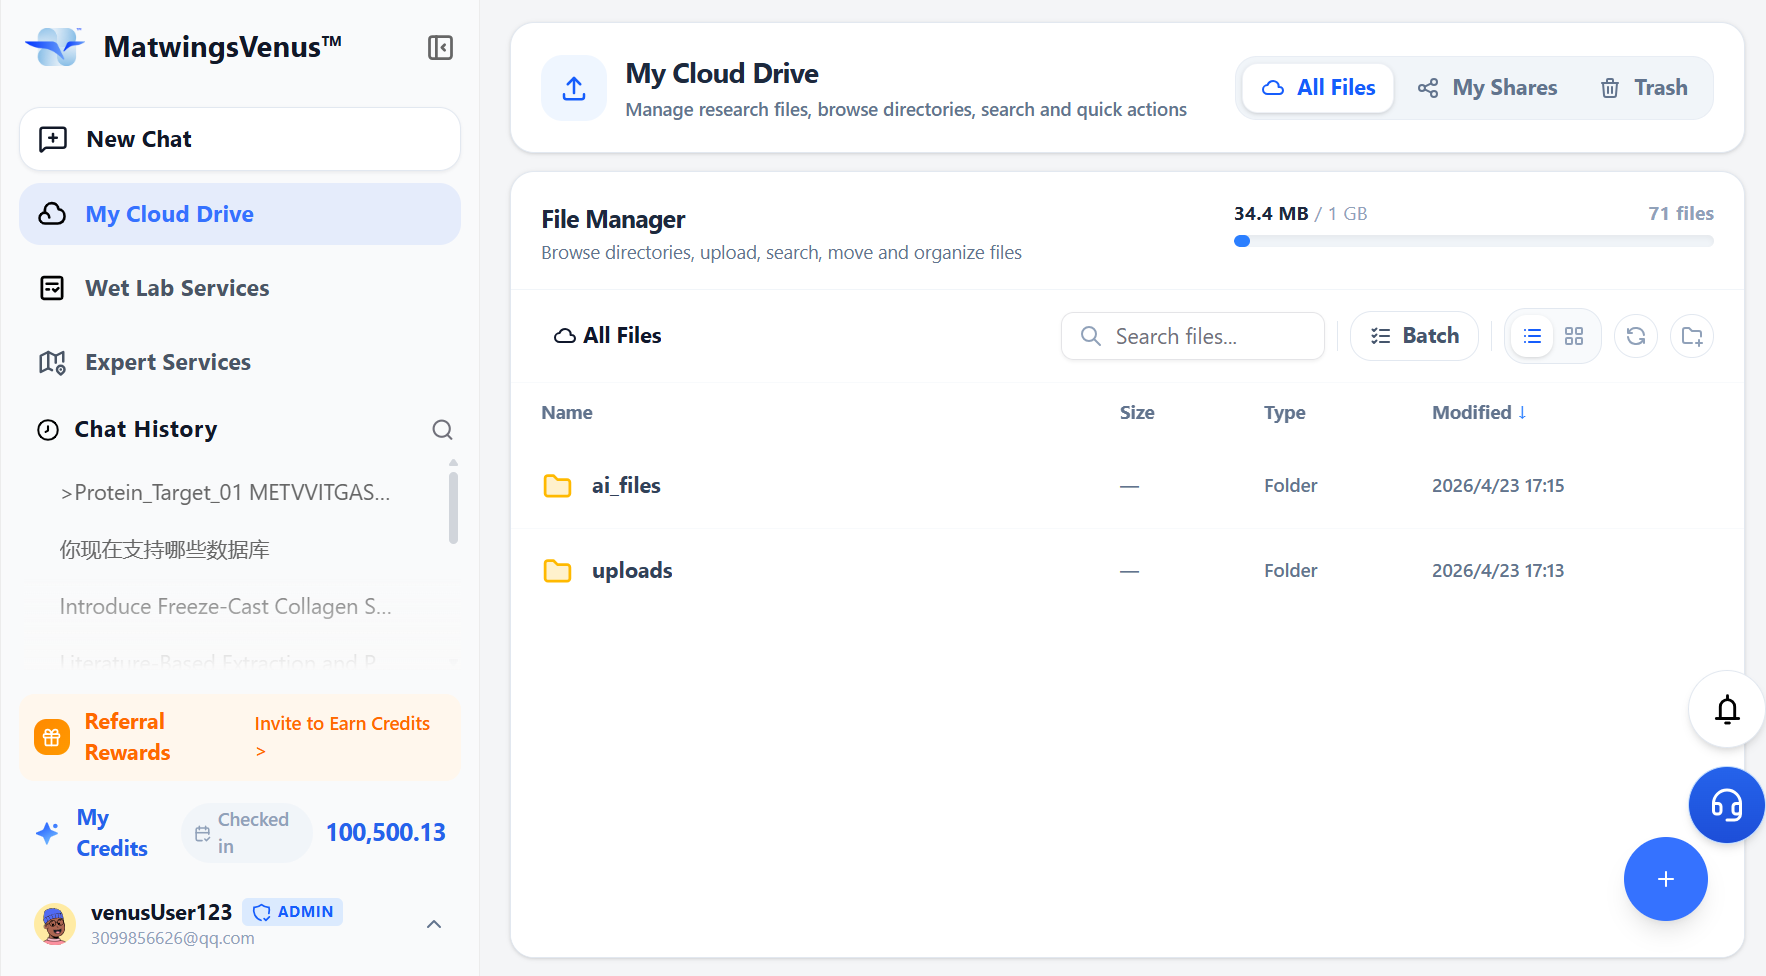Click the My Credits sparkle icon
This screenshot has height=976, width=1766.
point(47,832)
